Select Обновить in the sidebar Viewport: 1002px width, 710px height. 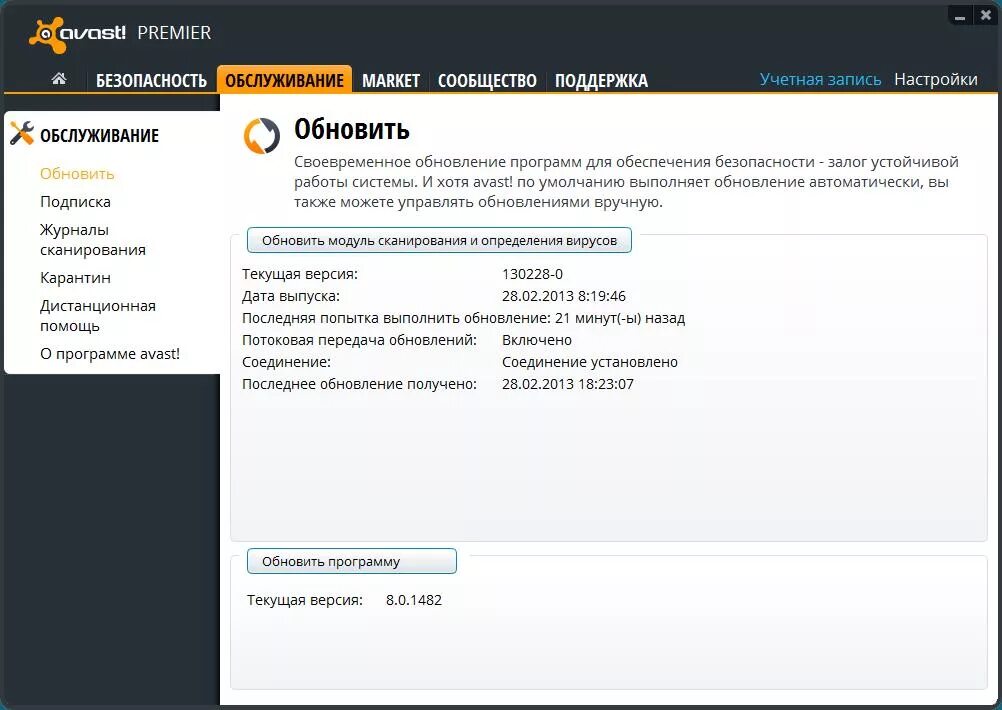77,174
